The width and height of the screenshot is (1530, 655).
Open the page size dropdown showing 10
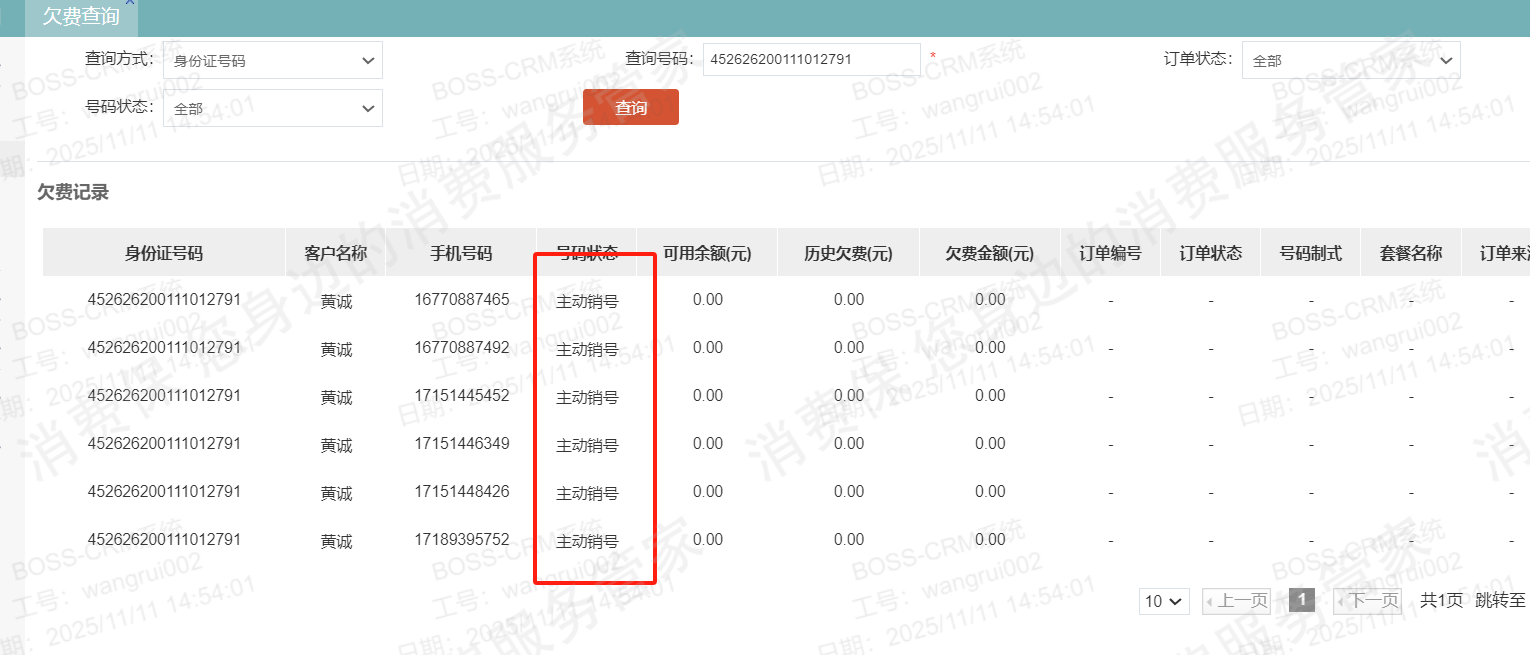1164,601
